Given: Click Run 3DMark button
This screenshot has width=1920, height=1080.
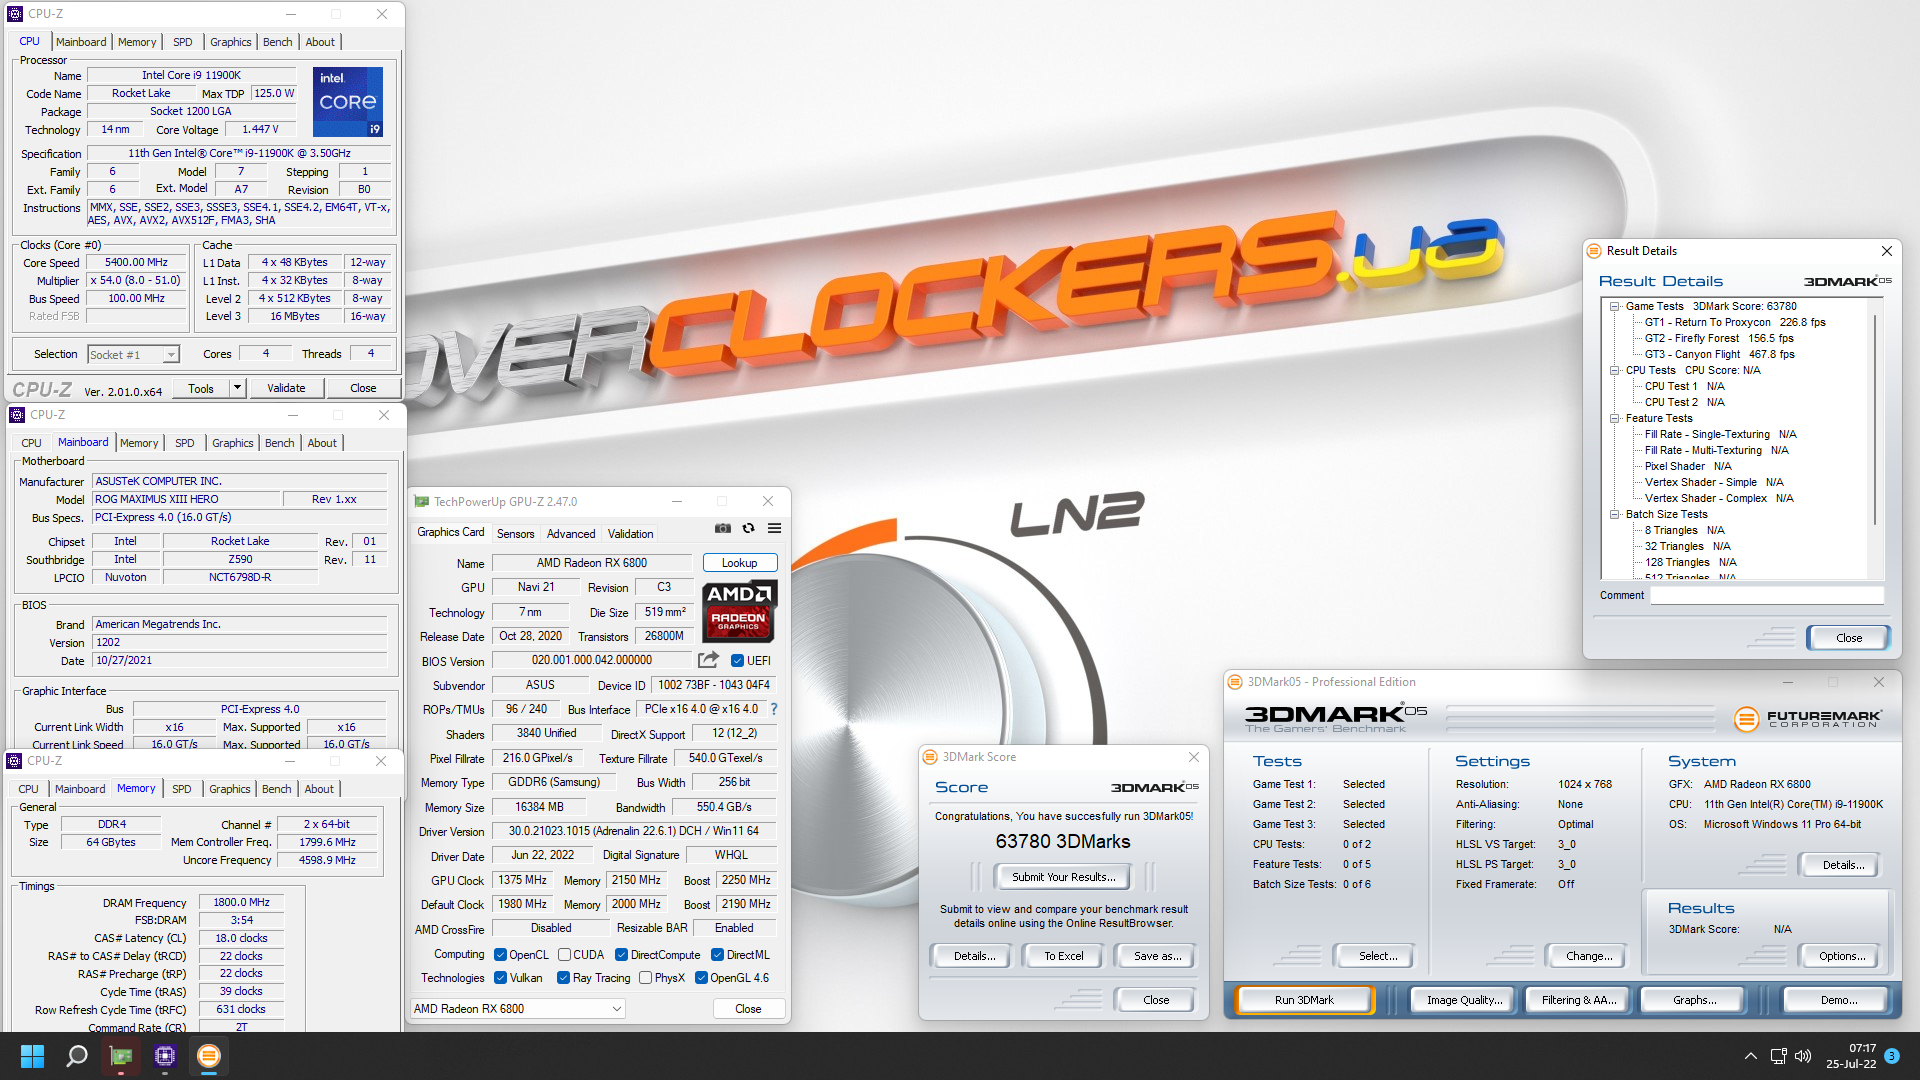Looking at the screenshot, I should (1304, 1000).
